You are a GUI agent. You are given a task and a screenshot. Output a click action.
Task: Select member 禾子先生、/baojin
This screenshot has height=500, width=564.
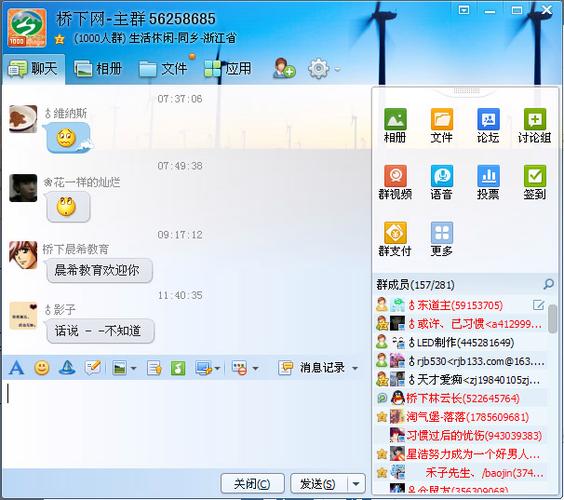point(460,473)
